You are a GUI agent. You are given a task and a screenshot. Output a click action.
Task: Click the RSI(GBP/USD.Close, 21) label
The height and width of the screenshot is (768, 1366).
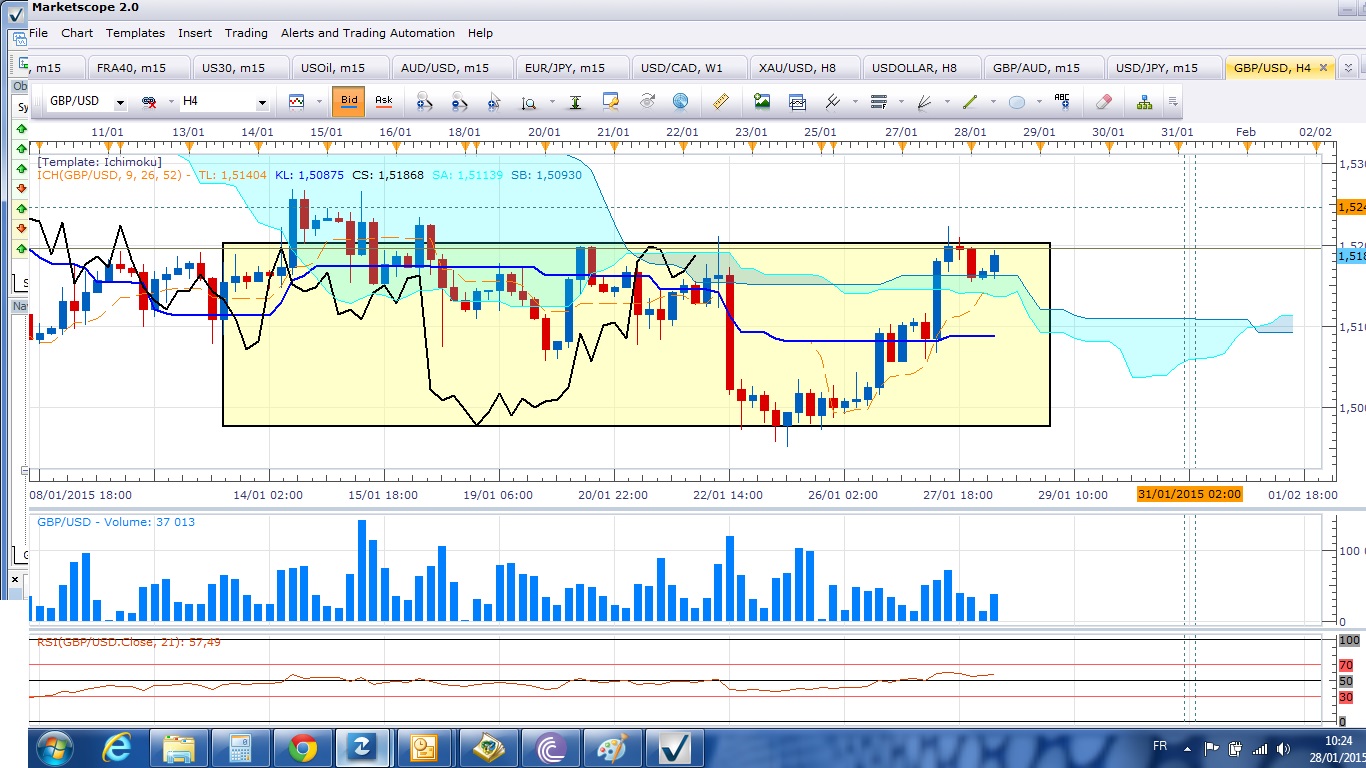click(x=129, y=642)
